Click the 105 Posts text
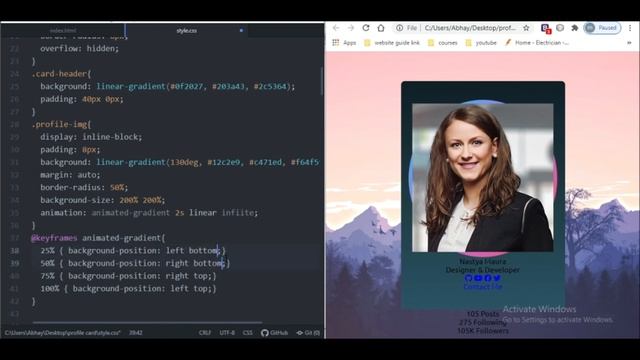Image resolution: width=640 pixels, height=360 pixels. (482, 314)
